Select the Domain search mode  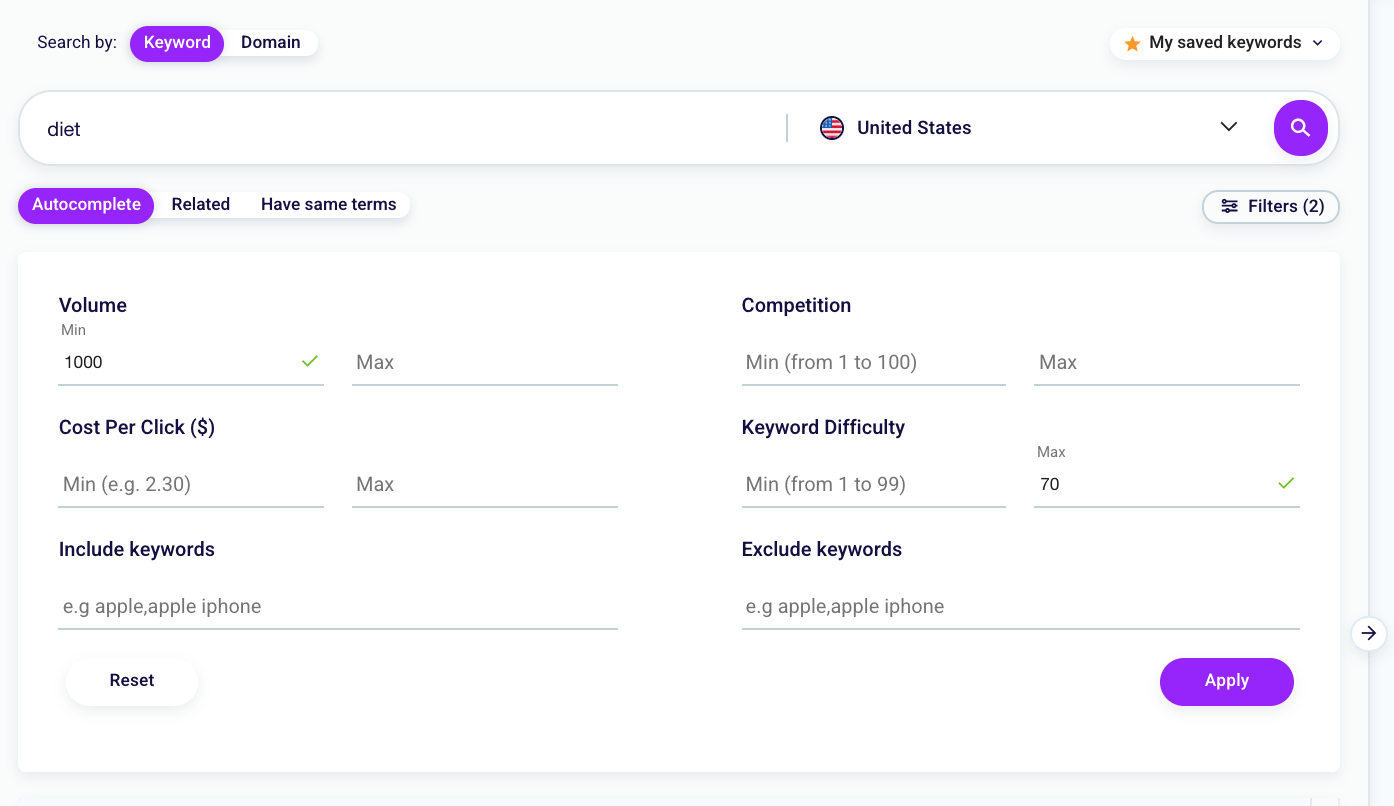(x=270, y=42)
